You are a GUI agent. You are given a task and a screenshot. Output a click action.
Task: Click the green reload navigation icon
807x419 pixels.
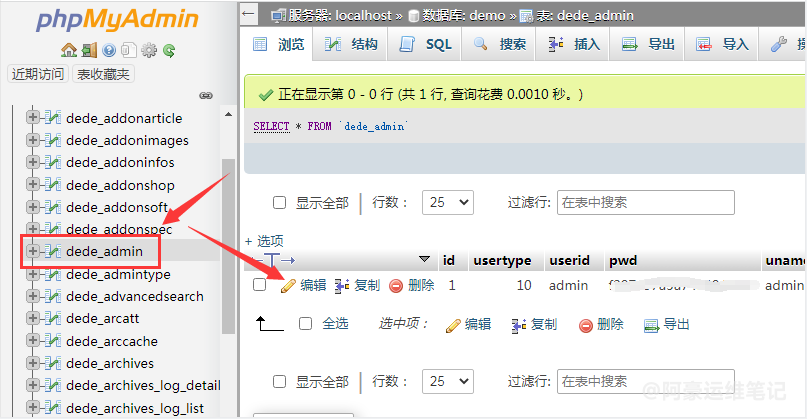click(x=169, y=50)
